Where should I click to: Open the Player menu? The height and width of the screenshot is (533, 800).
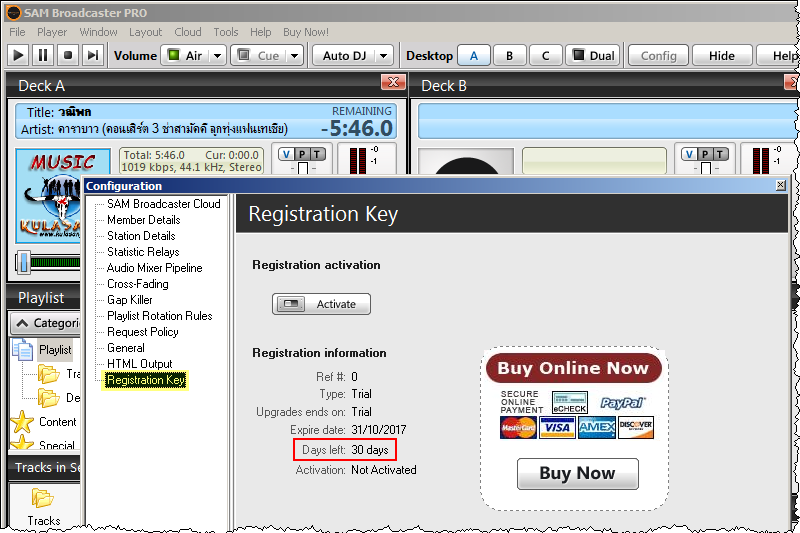pyautogui.click(x=52, y=32)
